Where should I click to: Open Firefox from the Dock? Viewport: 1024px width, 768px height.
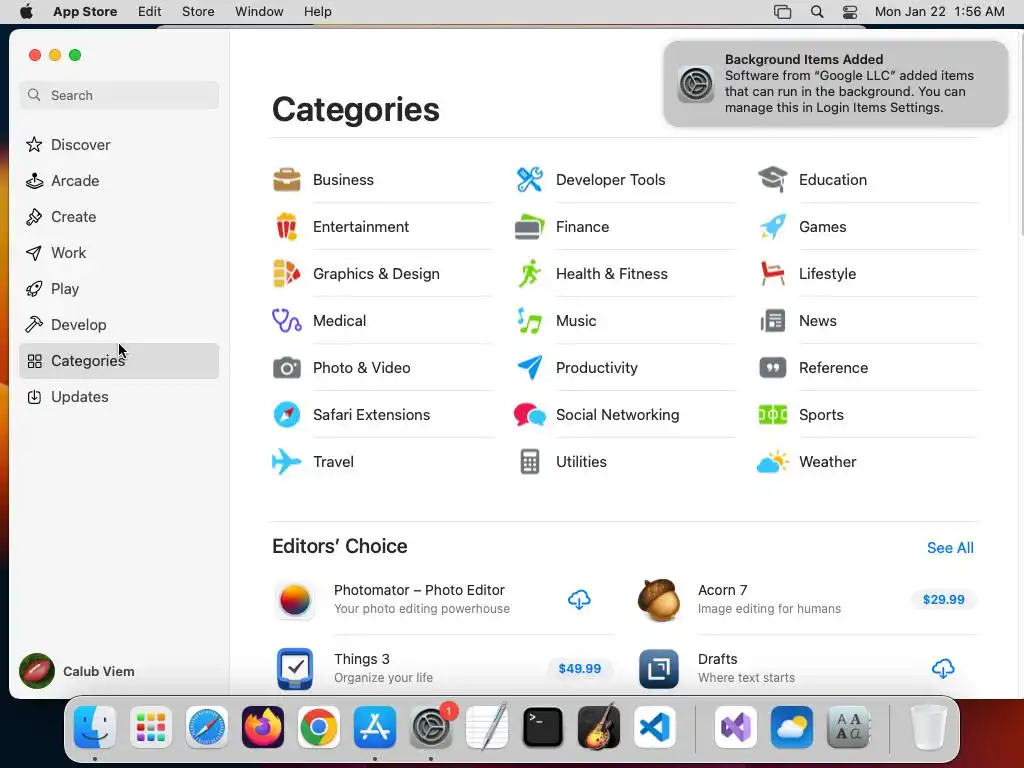point(263,727)
